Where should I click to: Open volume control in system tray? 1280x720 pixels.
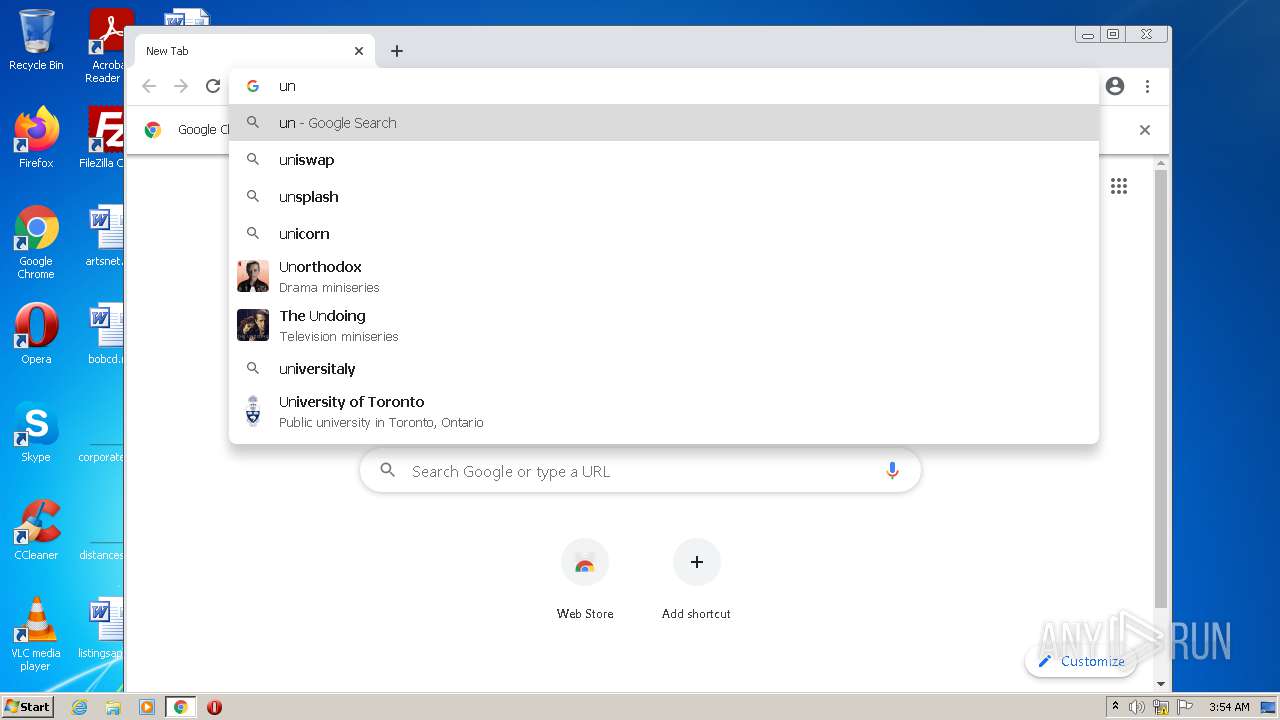click(x=1137, y=707)
